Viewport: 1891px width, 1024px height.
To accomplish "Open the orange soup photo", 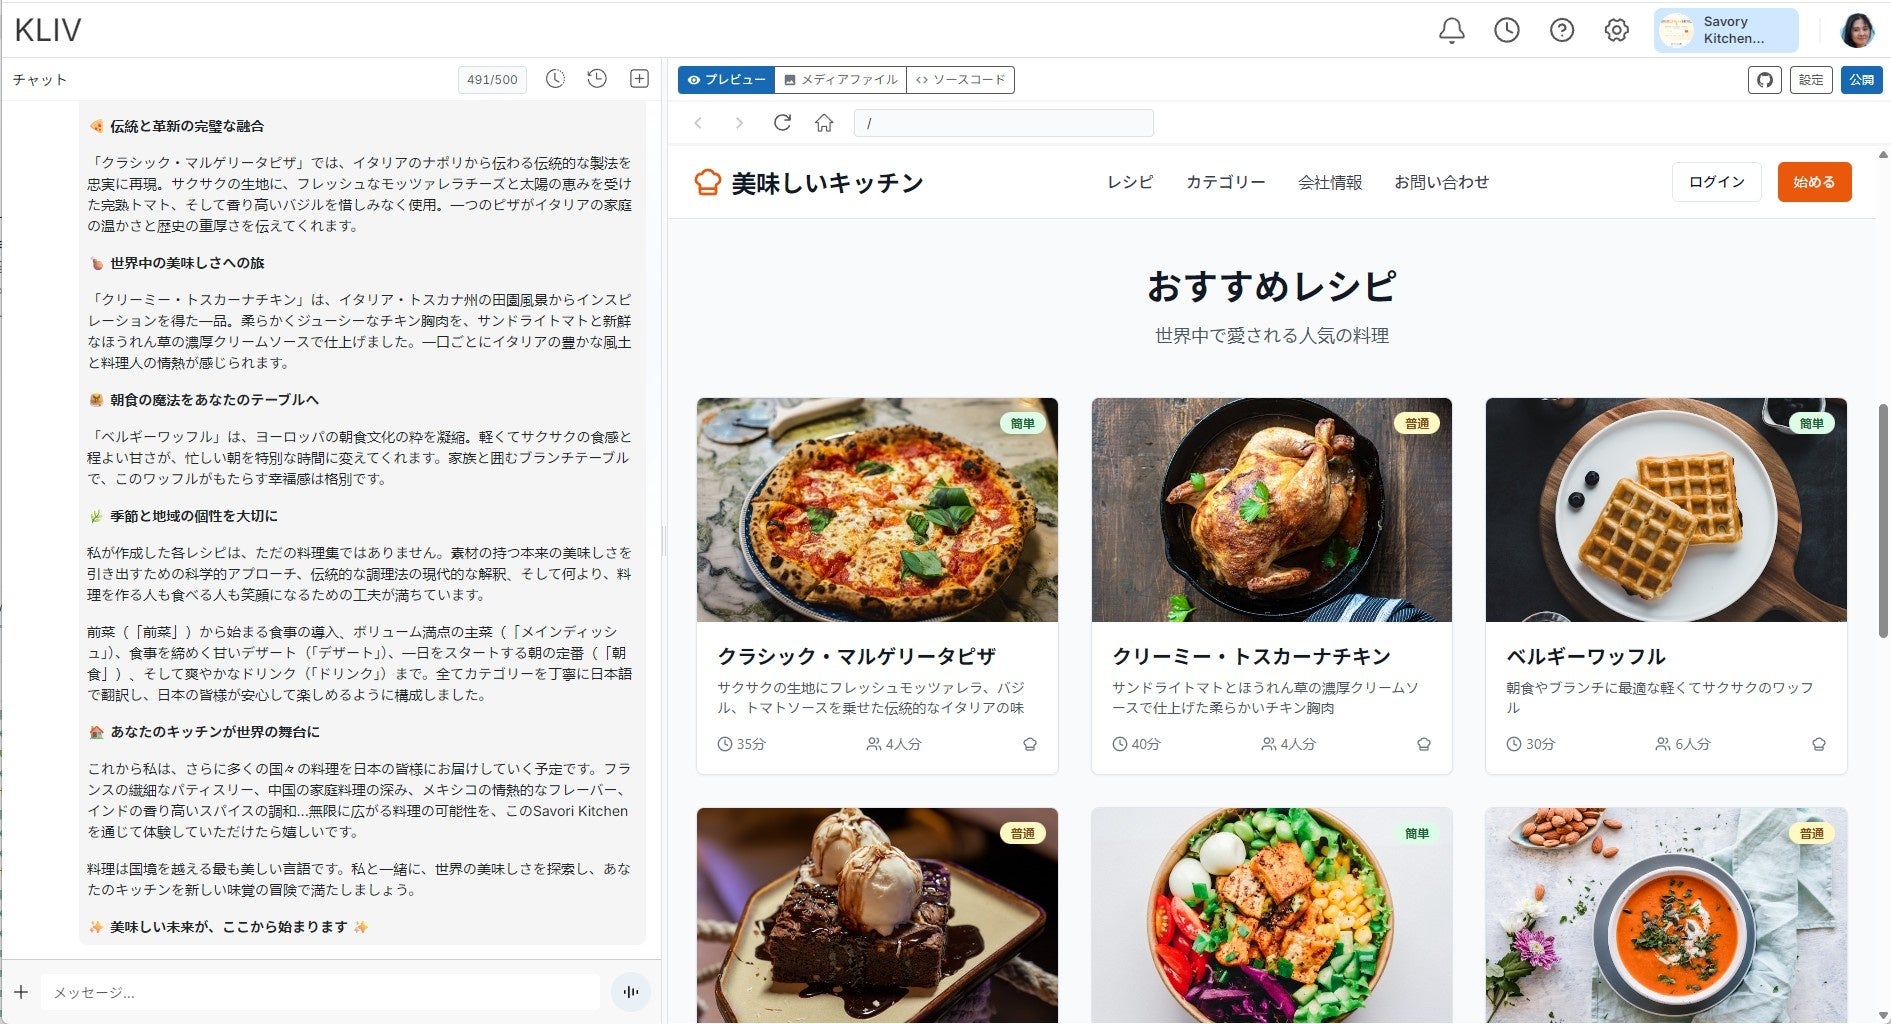I will (1666, 915).
